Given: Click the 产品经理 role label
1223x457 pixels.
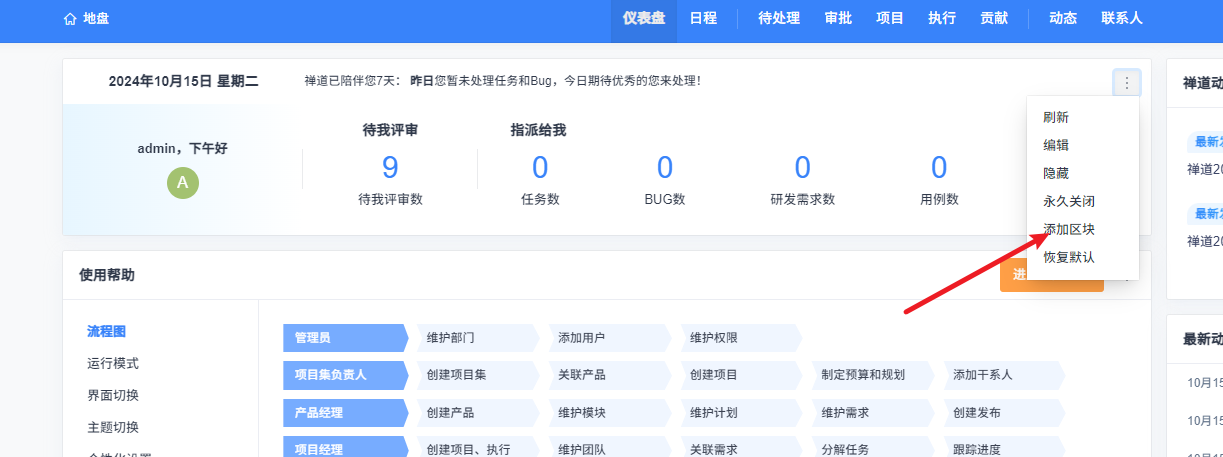Looking at the screenshot, I should click(345, 412).
